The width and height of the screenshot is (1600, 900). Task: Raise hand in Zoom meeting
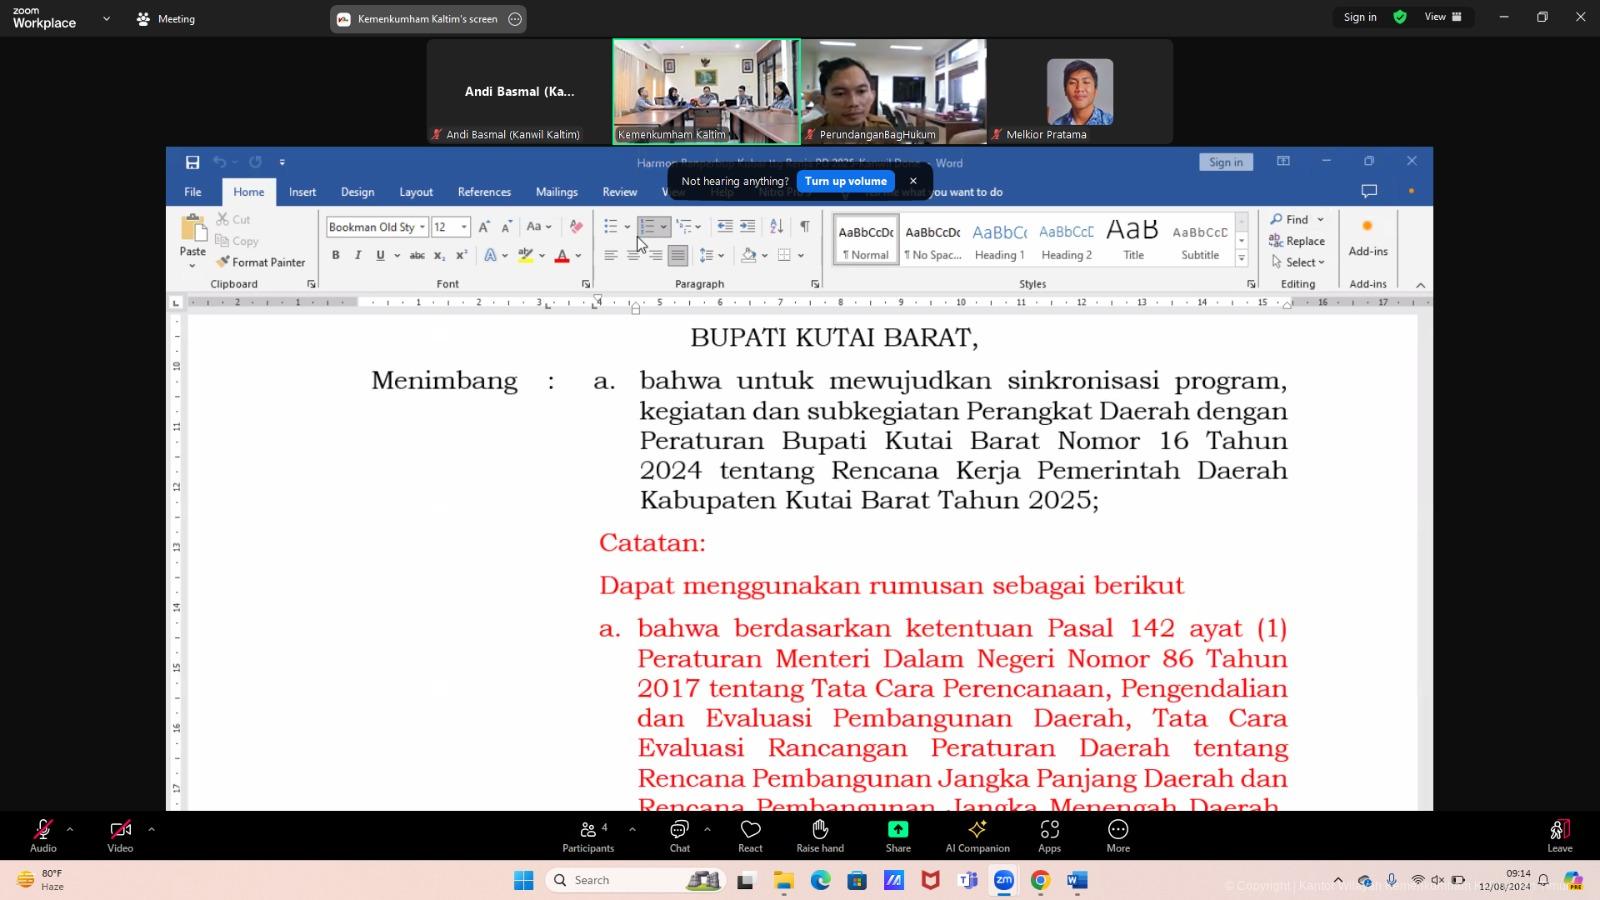[x=820, y=836]
